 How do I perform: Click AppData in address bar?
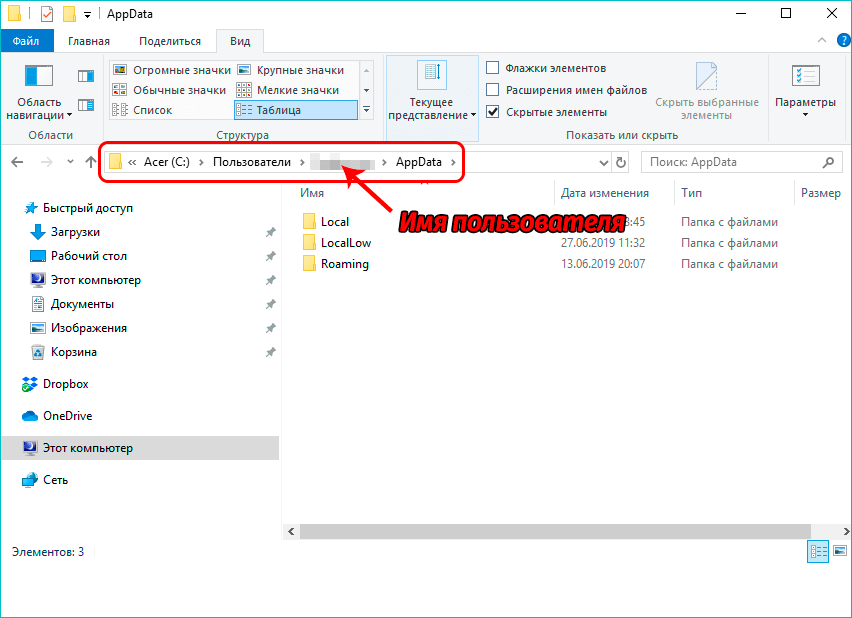click(x=418, y=162)
